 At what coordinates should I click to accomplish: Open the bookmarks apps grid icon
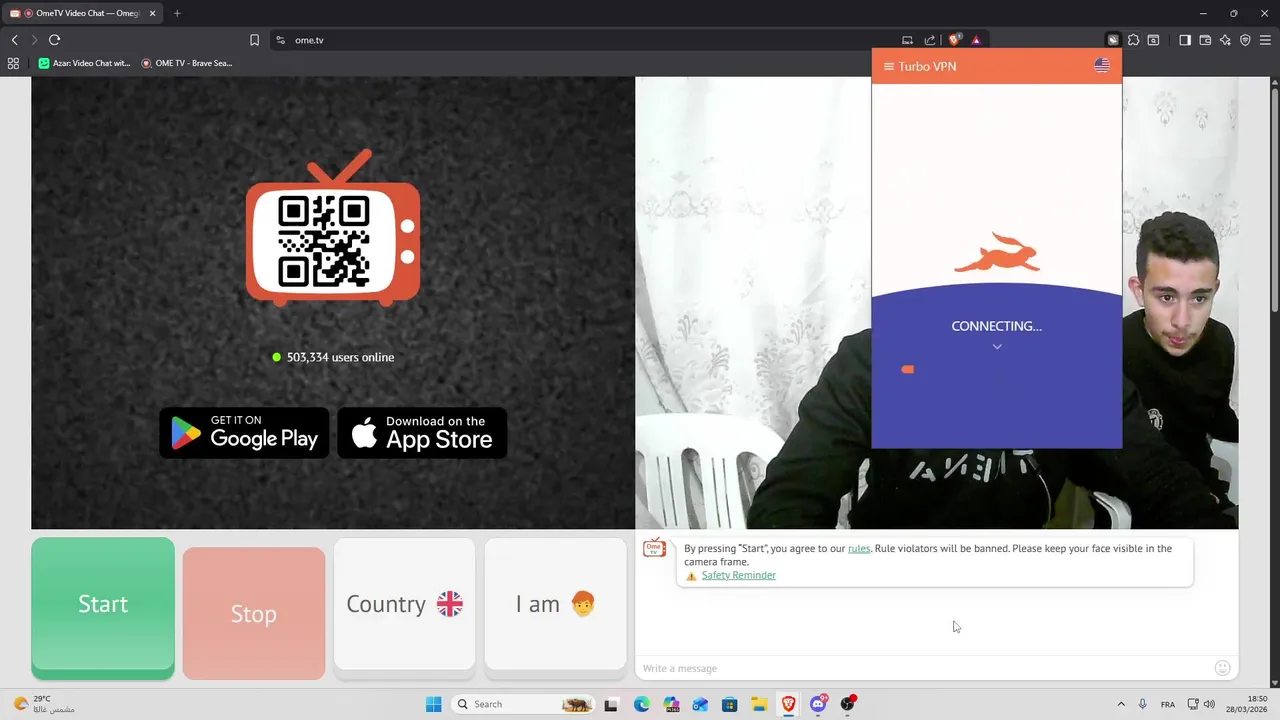13,63
